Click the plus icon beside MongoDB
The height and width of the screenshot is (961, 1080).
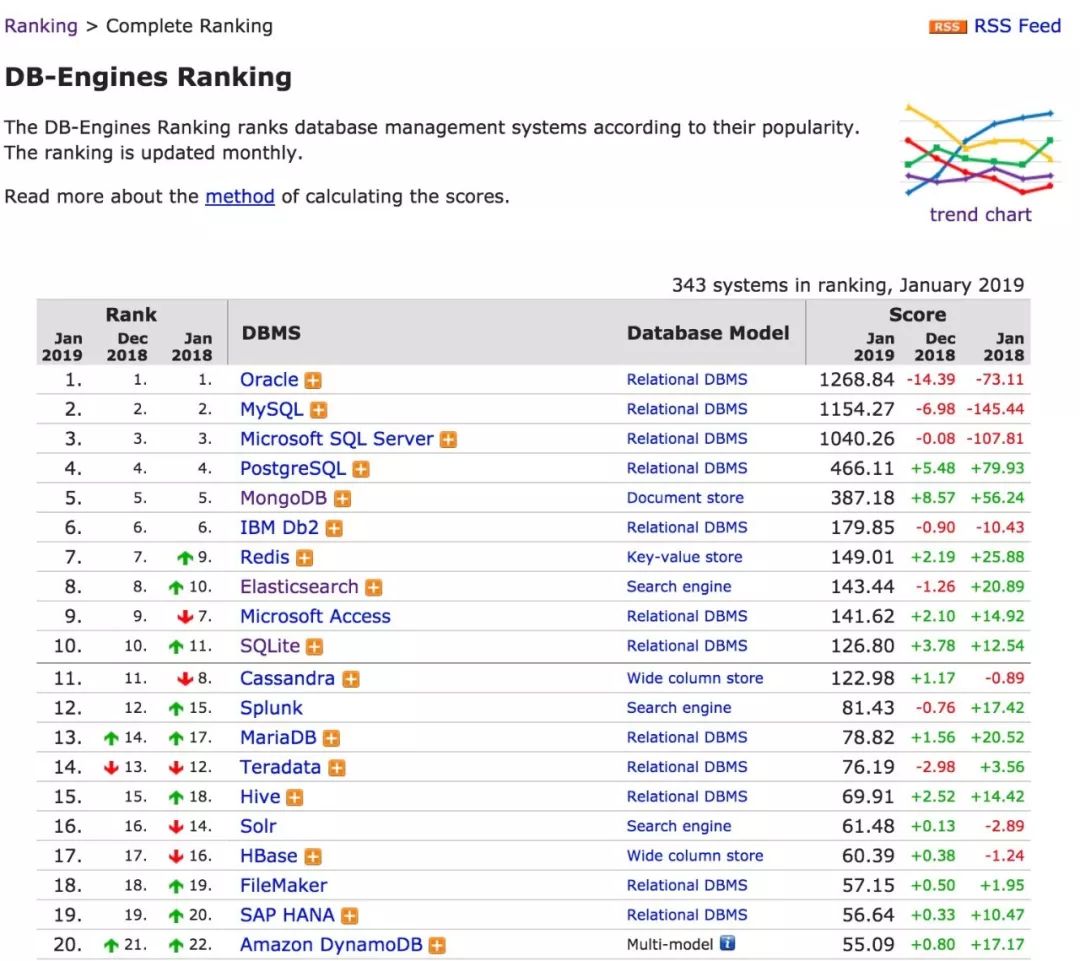click(x=342, y=499)
